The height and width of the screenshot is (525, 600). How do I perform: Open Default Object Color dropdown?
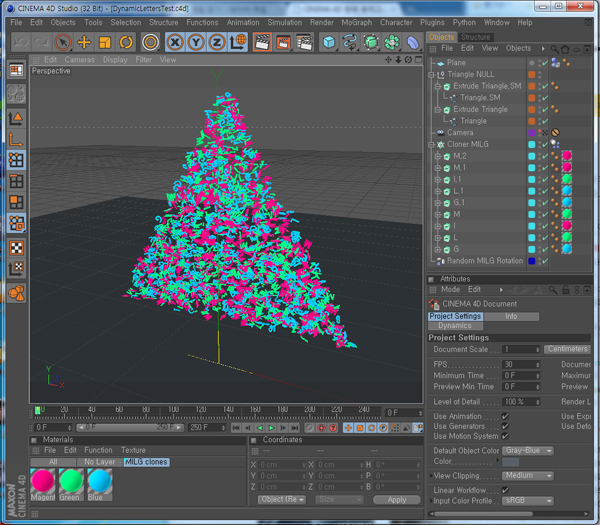click(527, 451)
